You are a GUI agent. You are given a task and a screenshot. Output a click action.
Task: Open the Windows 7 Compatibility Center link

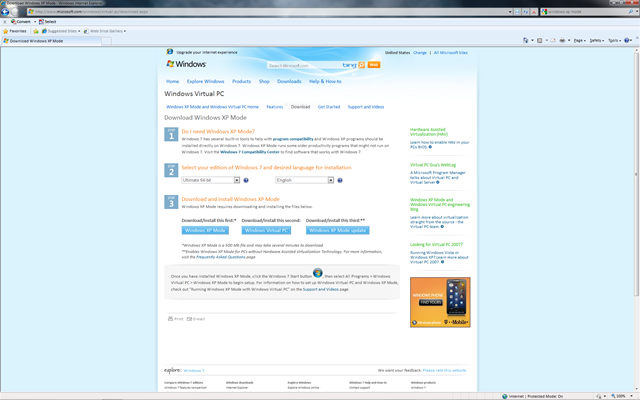coord(250,152)
